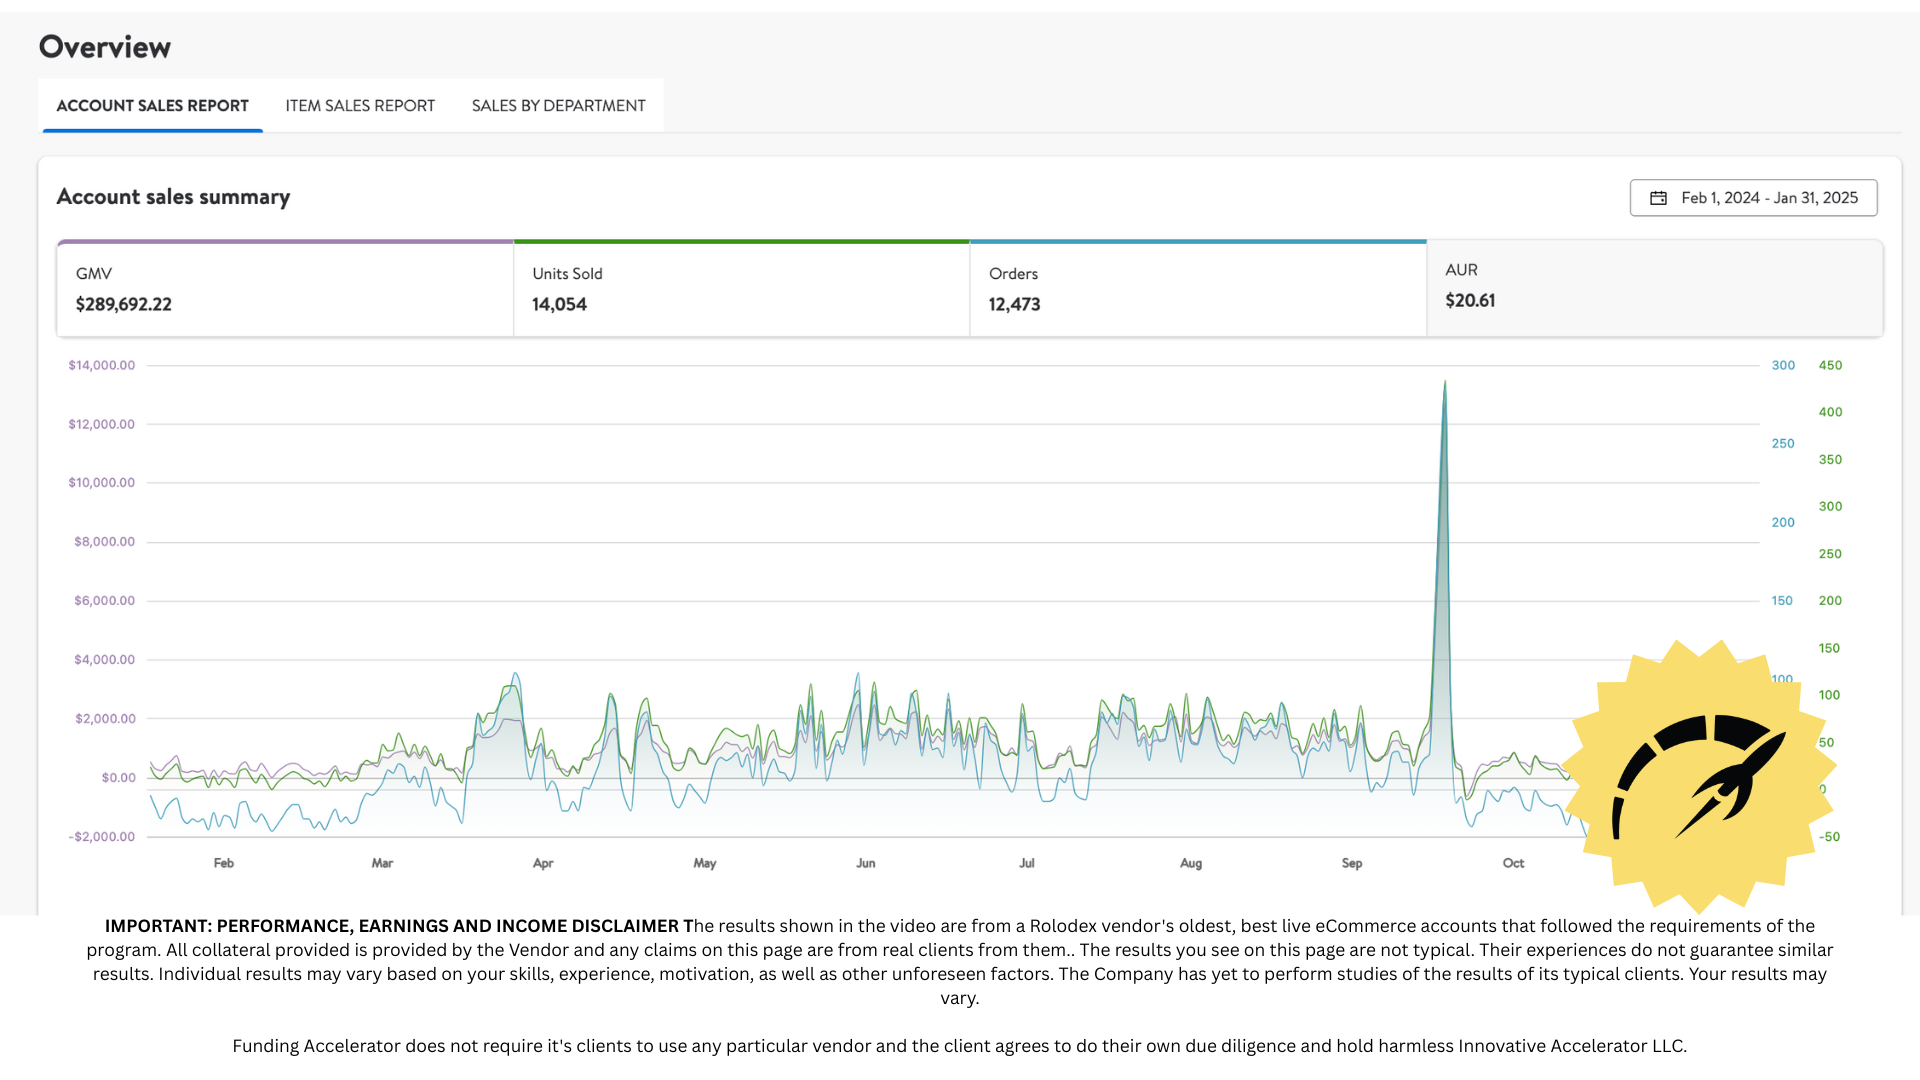Click the Jul label on chart axis
1920x1080 pixels.
click(1027, 863)
